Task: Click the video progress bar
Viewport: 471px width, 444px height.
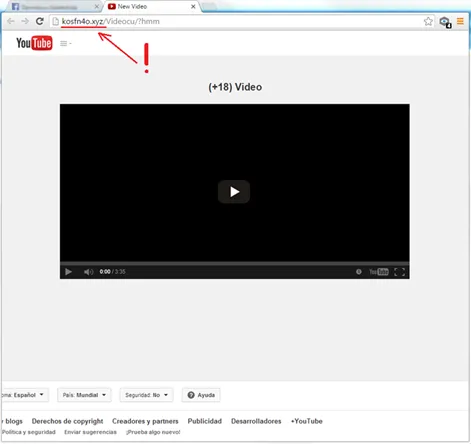Action: tap(235, 263)
